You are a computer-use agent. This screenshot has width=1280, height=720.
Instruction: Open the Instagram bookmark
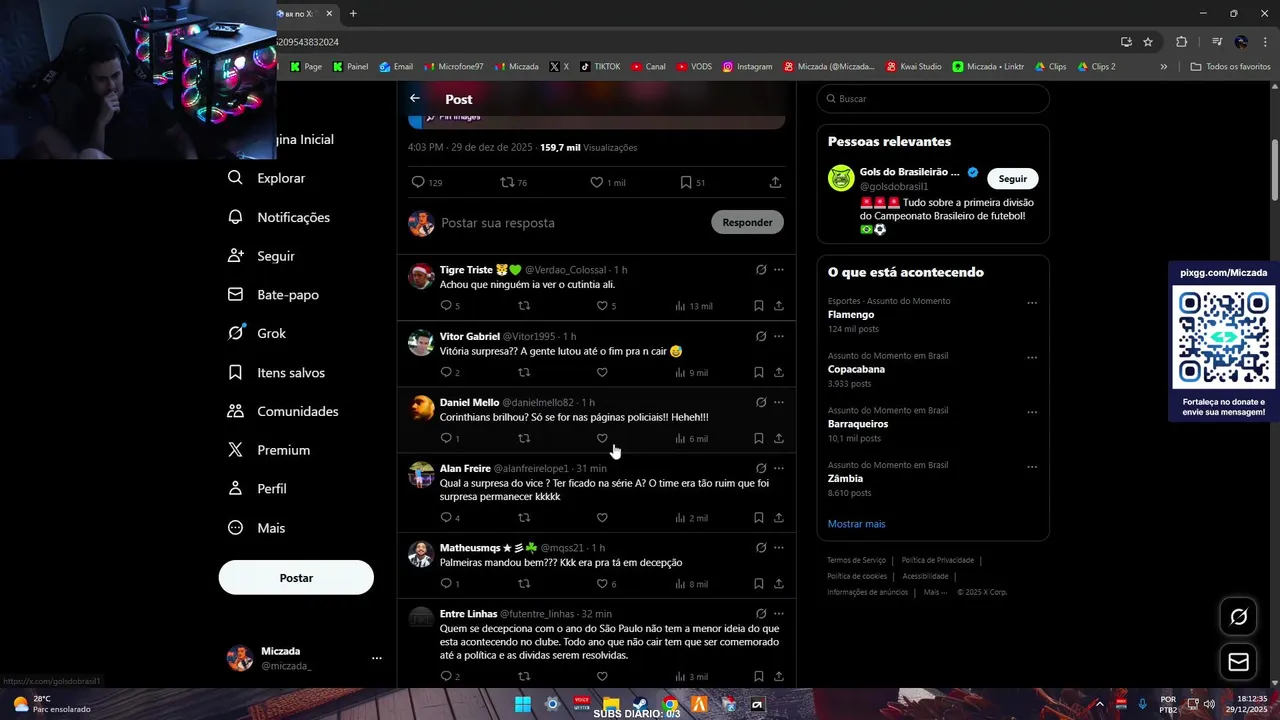click(x=748, y=67)
